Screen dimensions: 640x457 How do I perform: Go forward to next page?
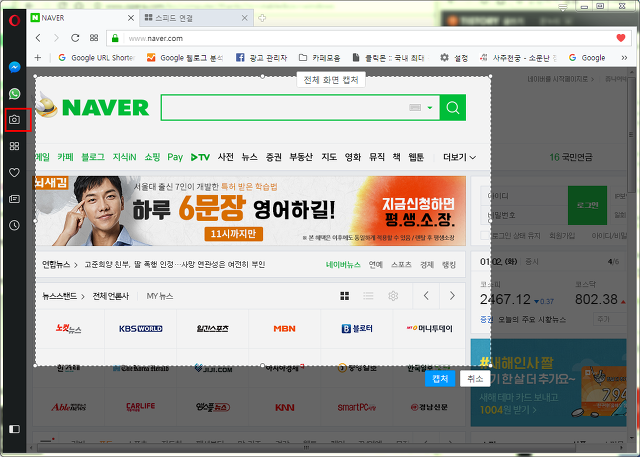(x=56, y=38)
